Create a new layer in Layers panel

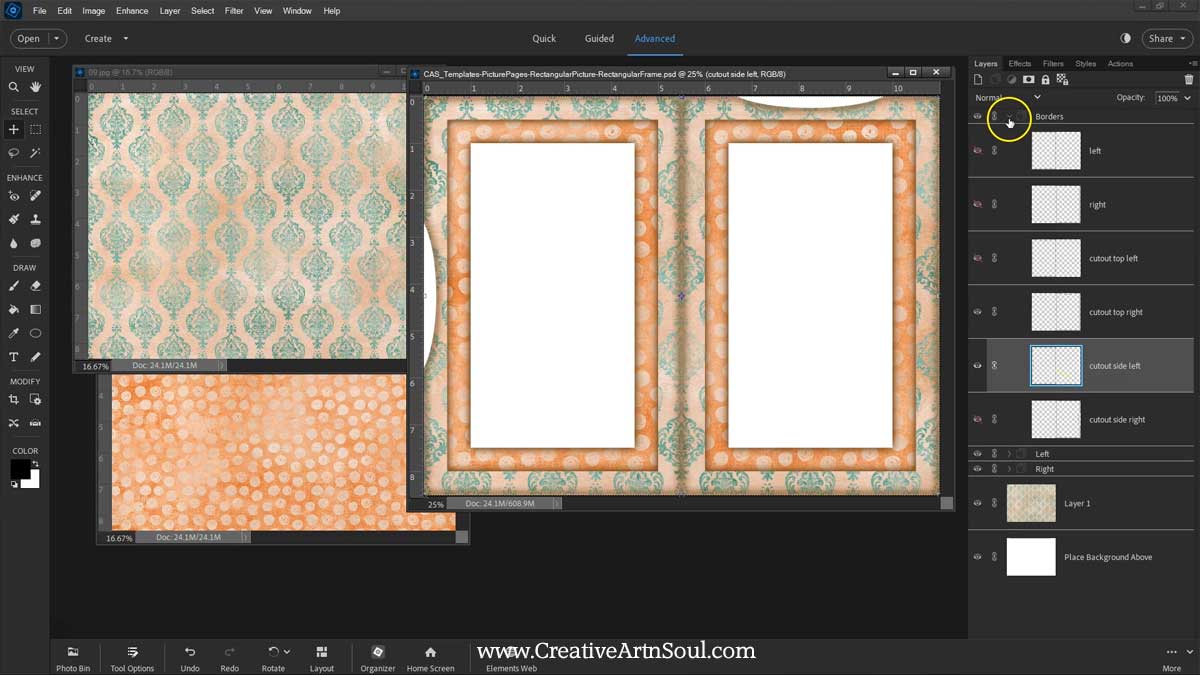[x=979, y=79]
